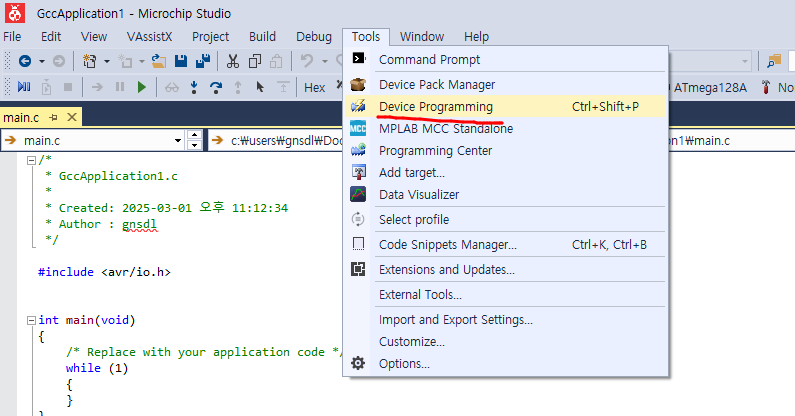Choose External Tools... entry
The height and width of the screenshot is (416, 795).
tap(505, 295)
